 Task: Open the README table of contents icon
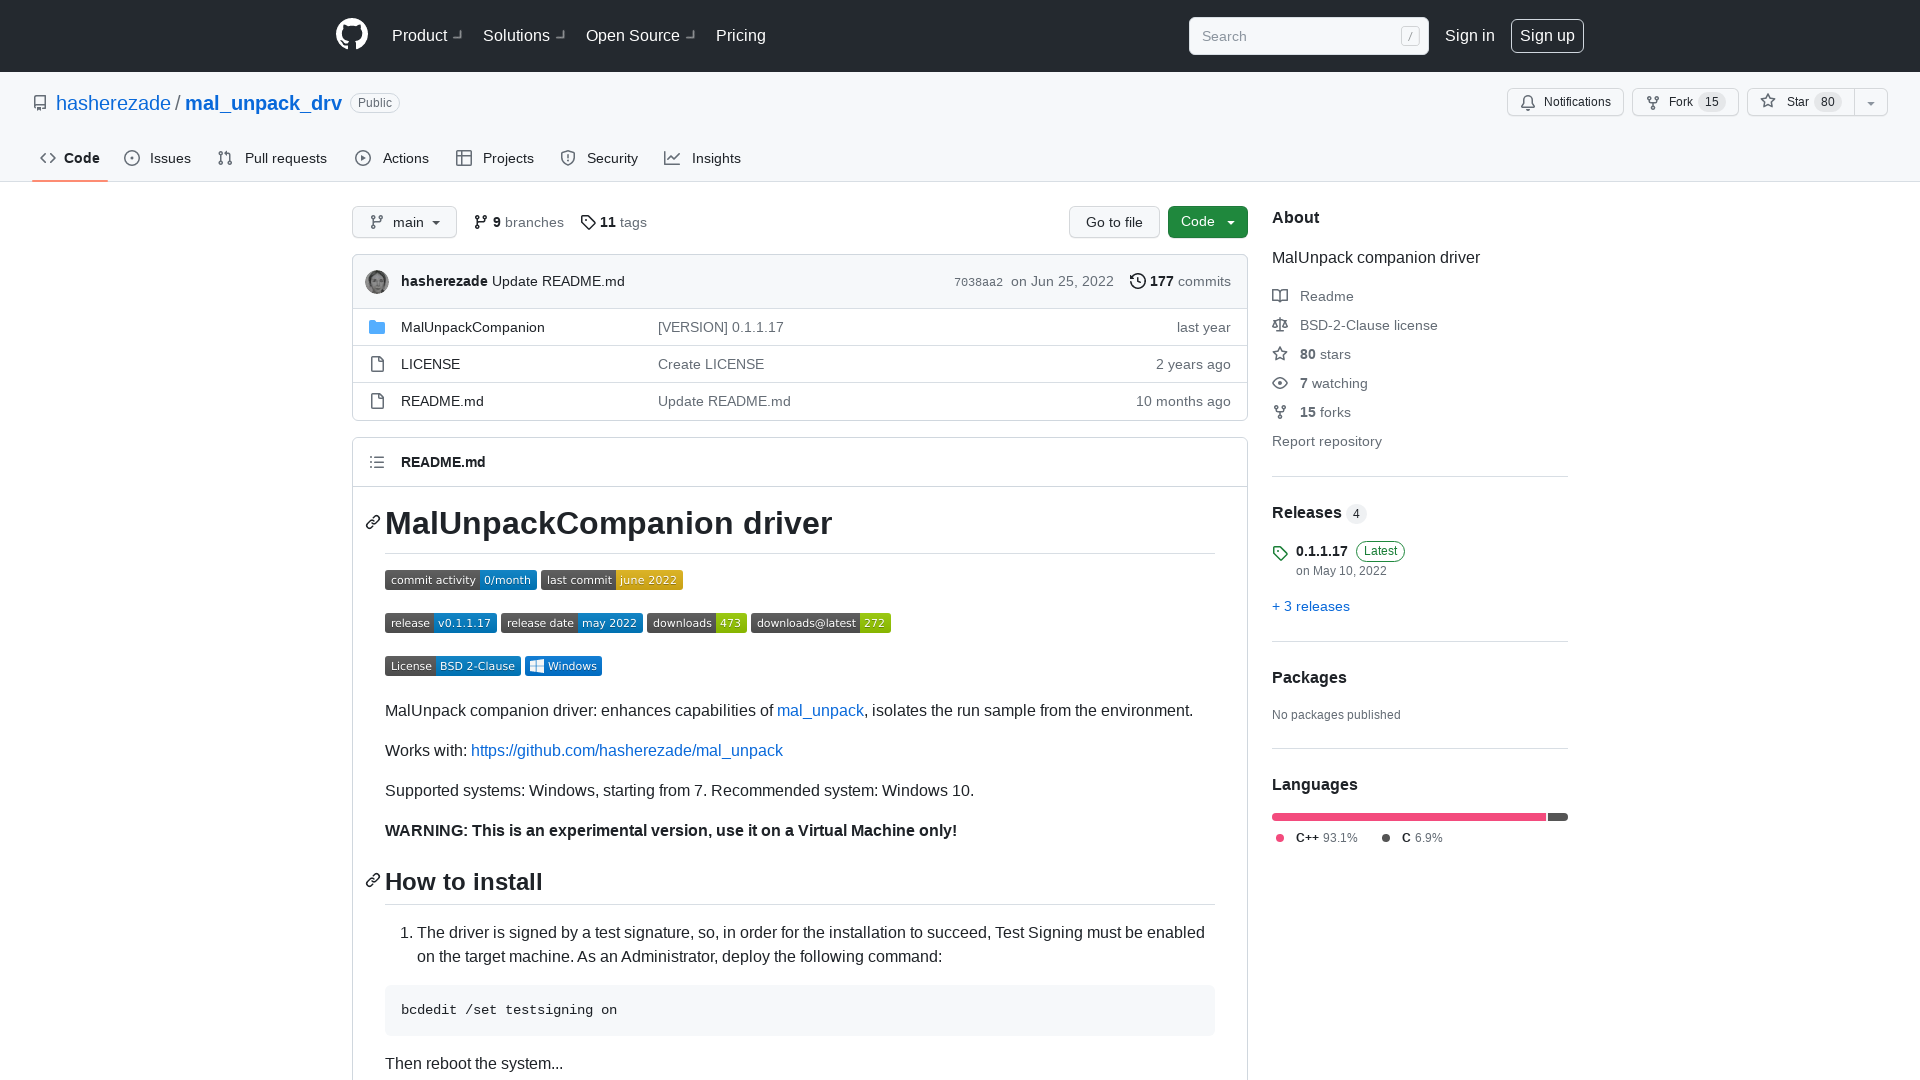point(377,462)
